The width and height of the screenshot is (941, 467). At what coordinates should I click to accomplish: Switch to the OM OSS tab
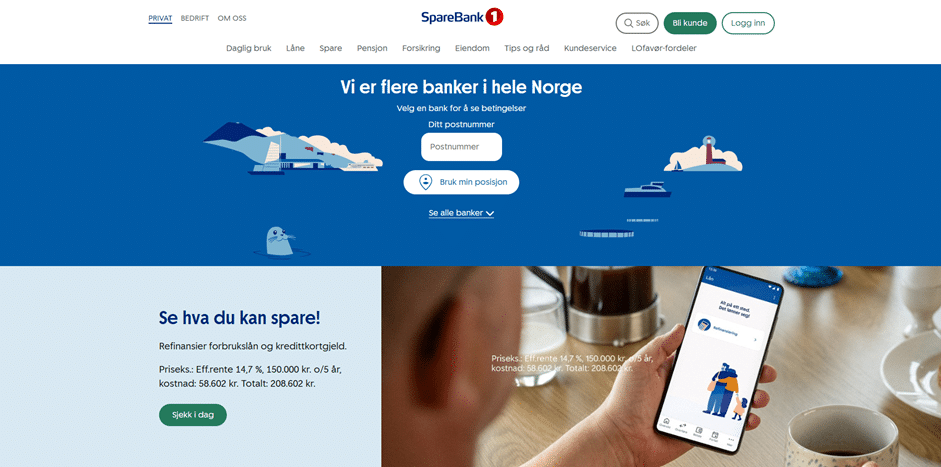(x=232, y=19)
